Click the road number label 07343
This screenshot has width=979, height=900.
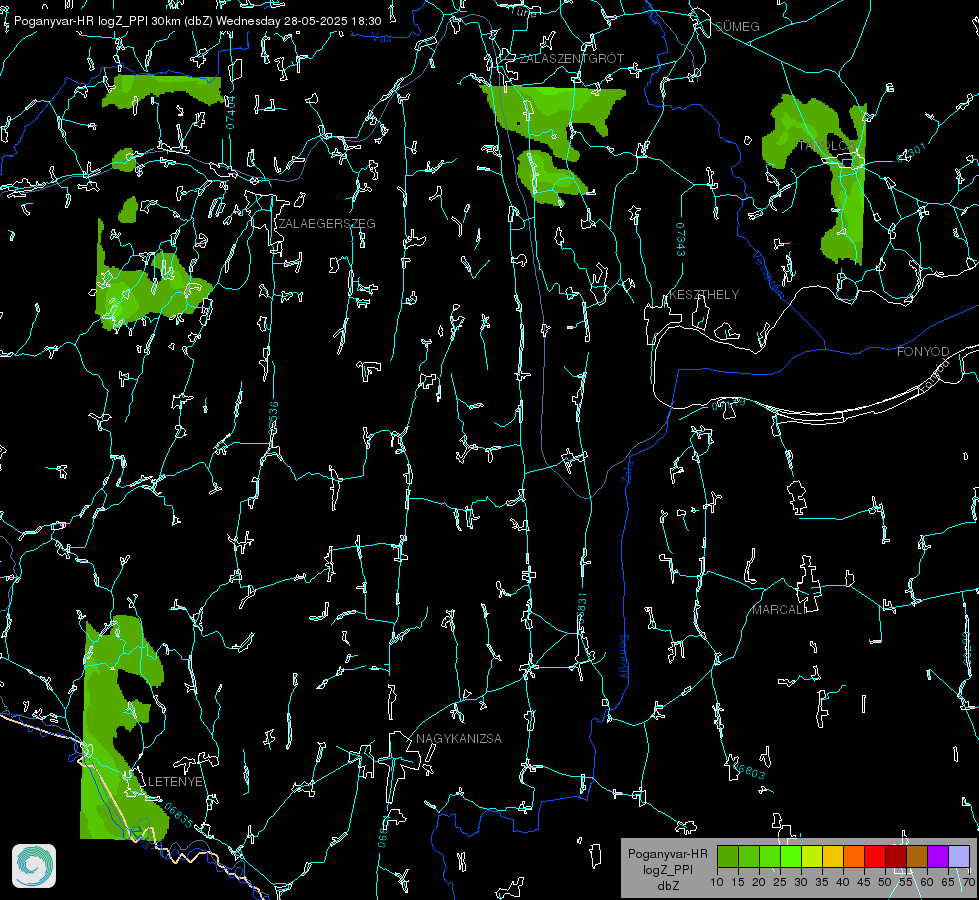click(x=681, y=239)
